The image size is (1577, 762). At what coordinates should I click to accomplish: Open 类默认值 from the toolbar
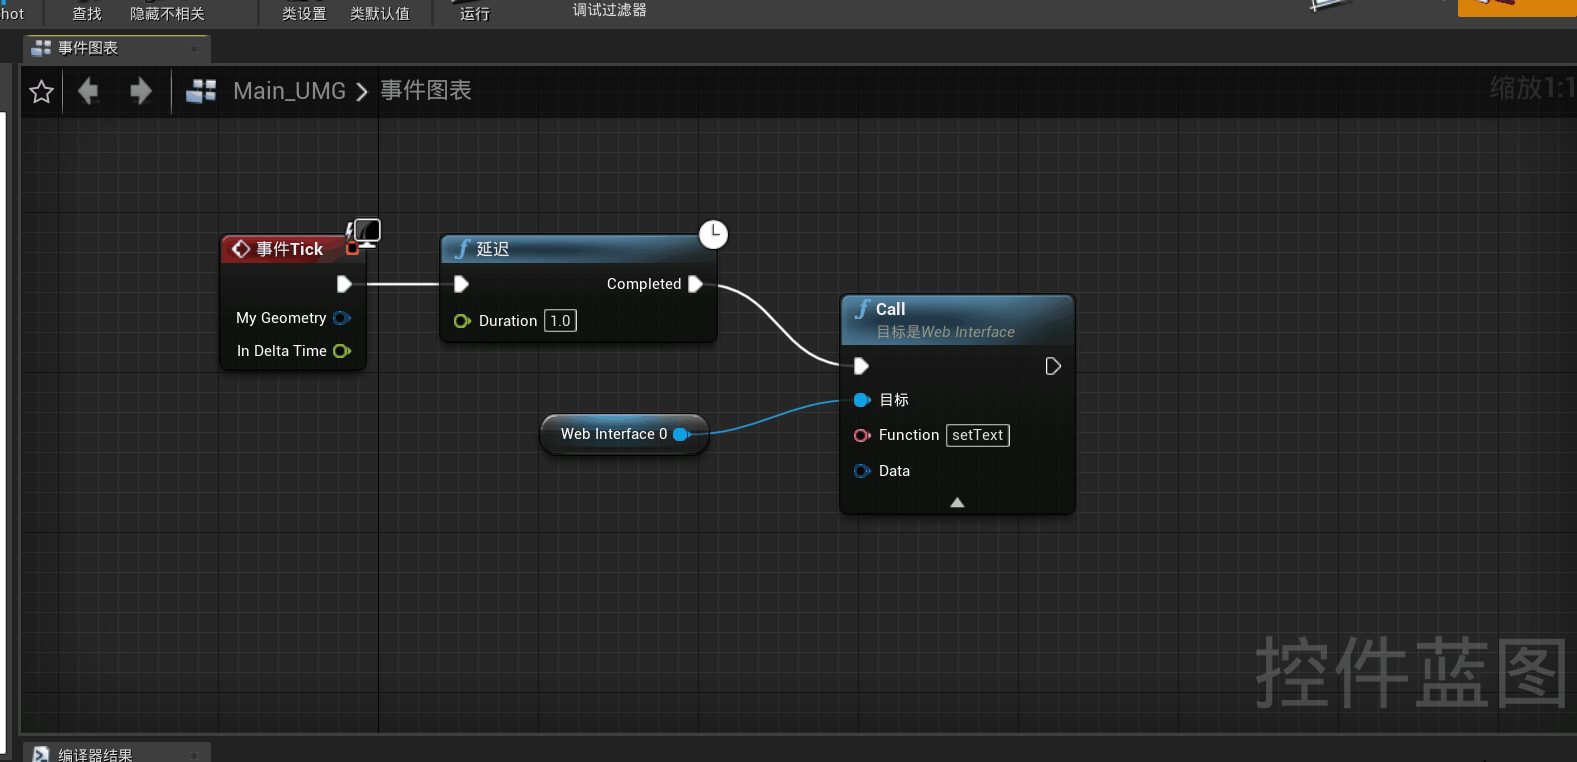(x=380, y=13)
